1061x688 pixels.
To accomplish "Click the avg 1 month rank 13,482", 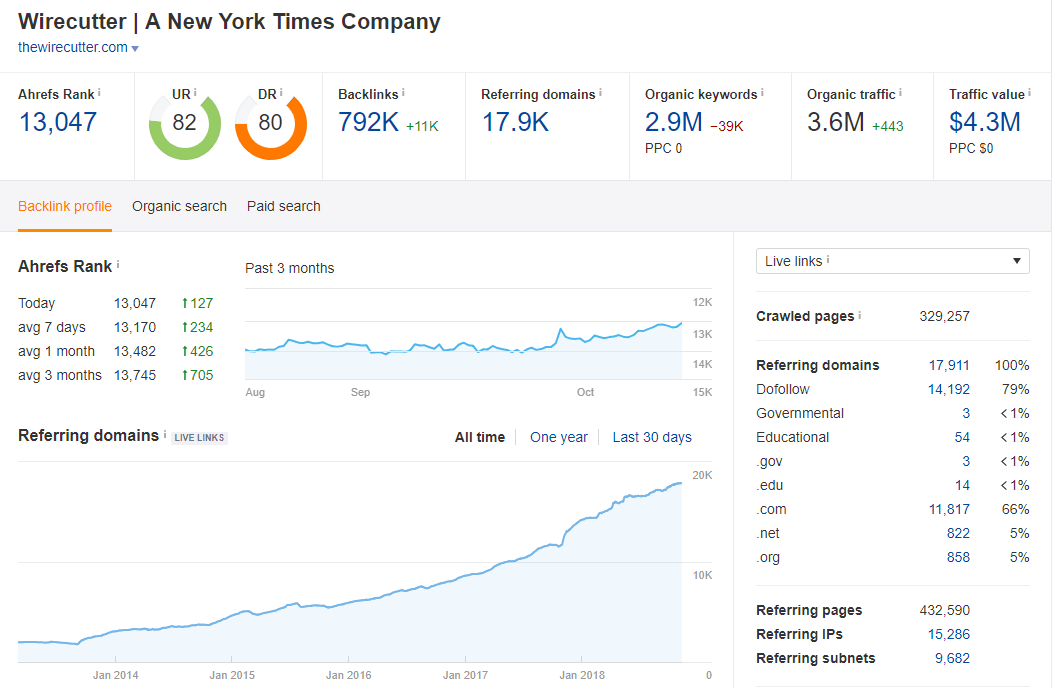I will pyautogui.click(x=135, y=352).
